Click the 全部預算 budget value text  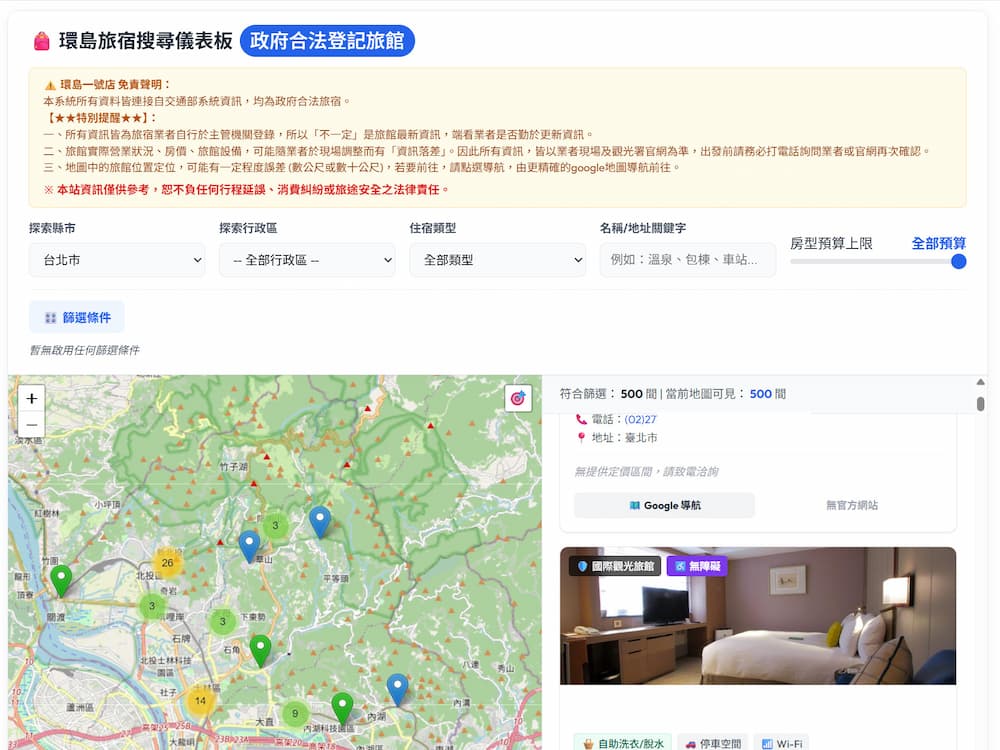[x=938, y=243]
